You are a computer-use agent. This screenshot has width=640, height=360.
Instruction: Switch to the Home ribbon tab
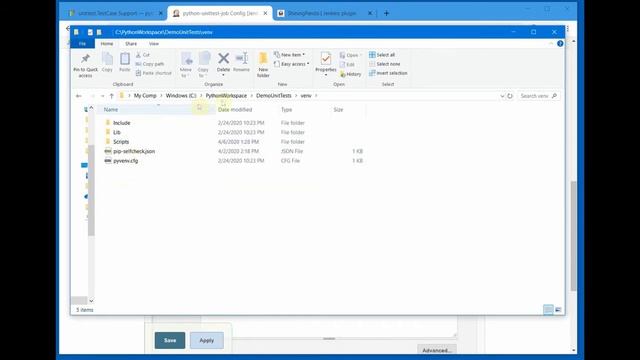click(x=107, y=44)
